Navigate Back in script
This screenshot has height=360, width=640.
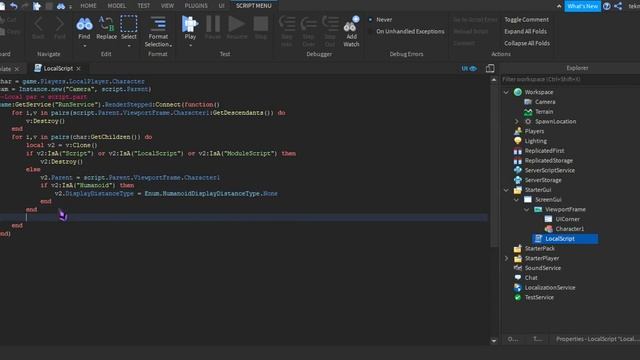coord(38,28)
